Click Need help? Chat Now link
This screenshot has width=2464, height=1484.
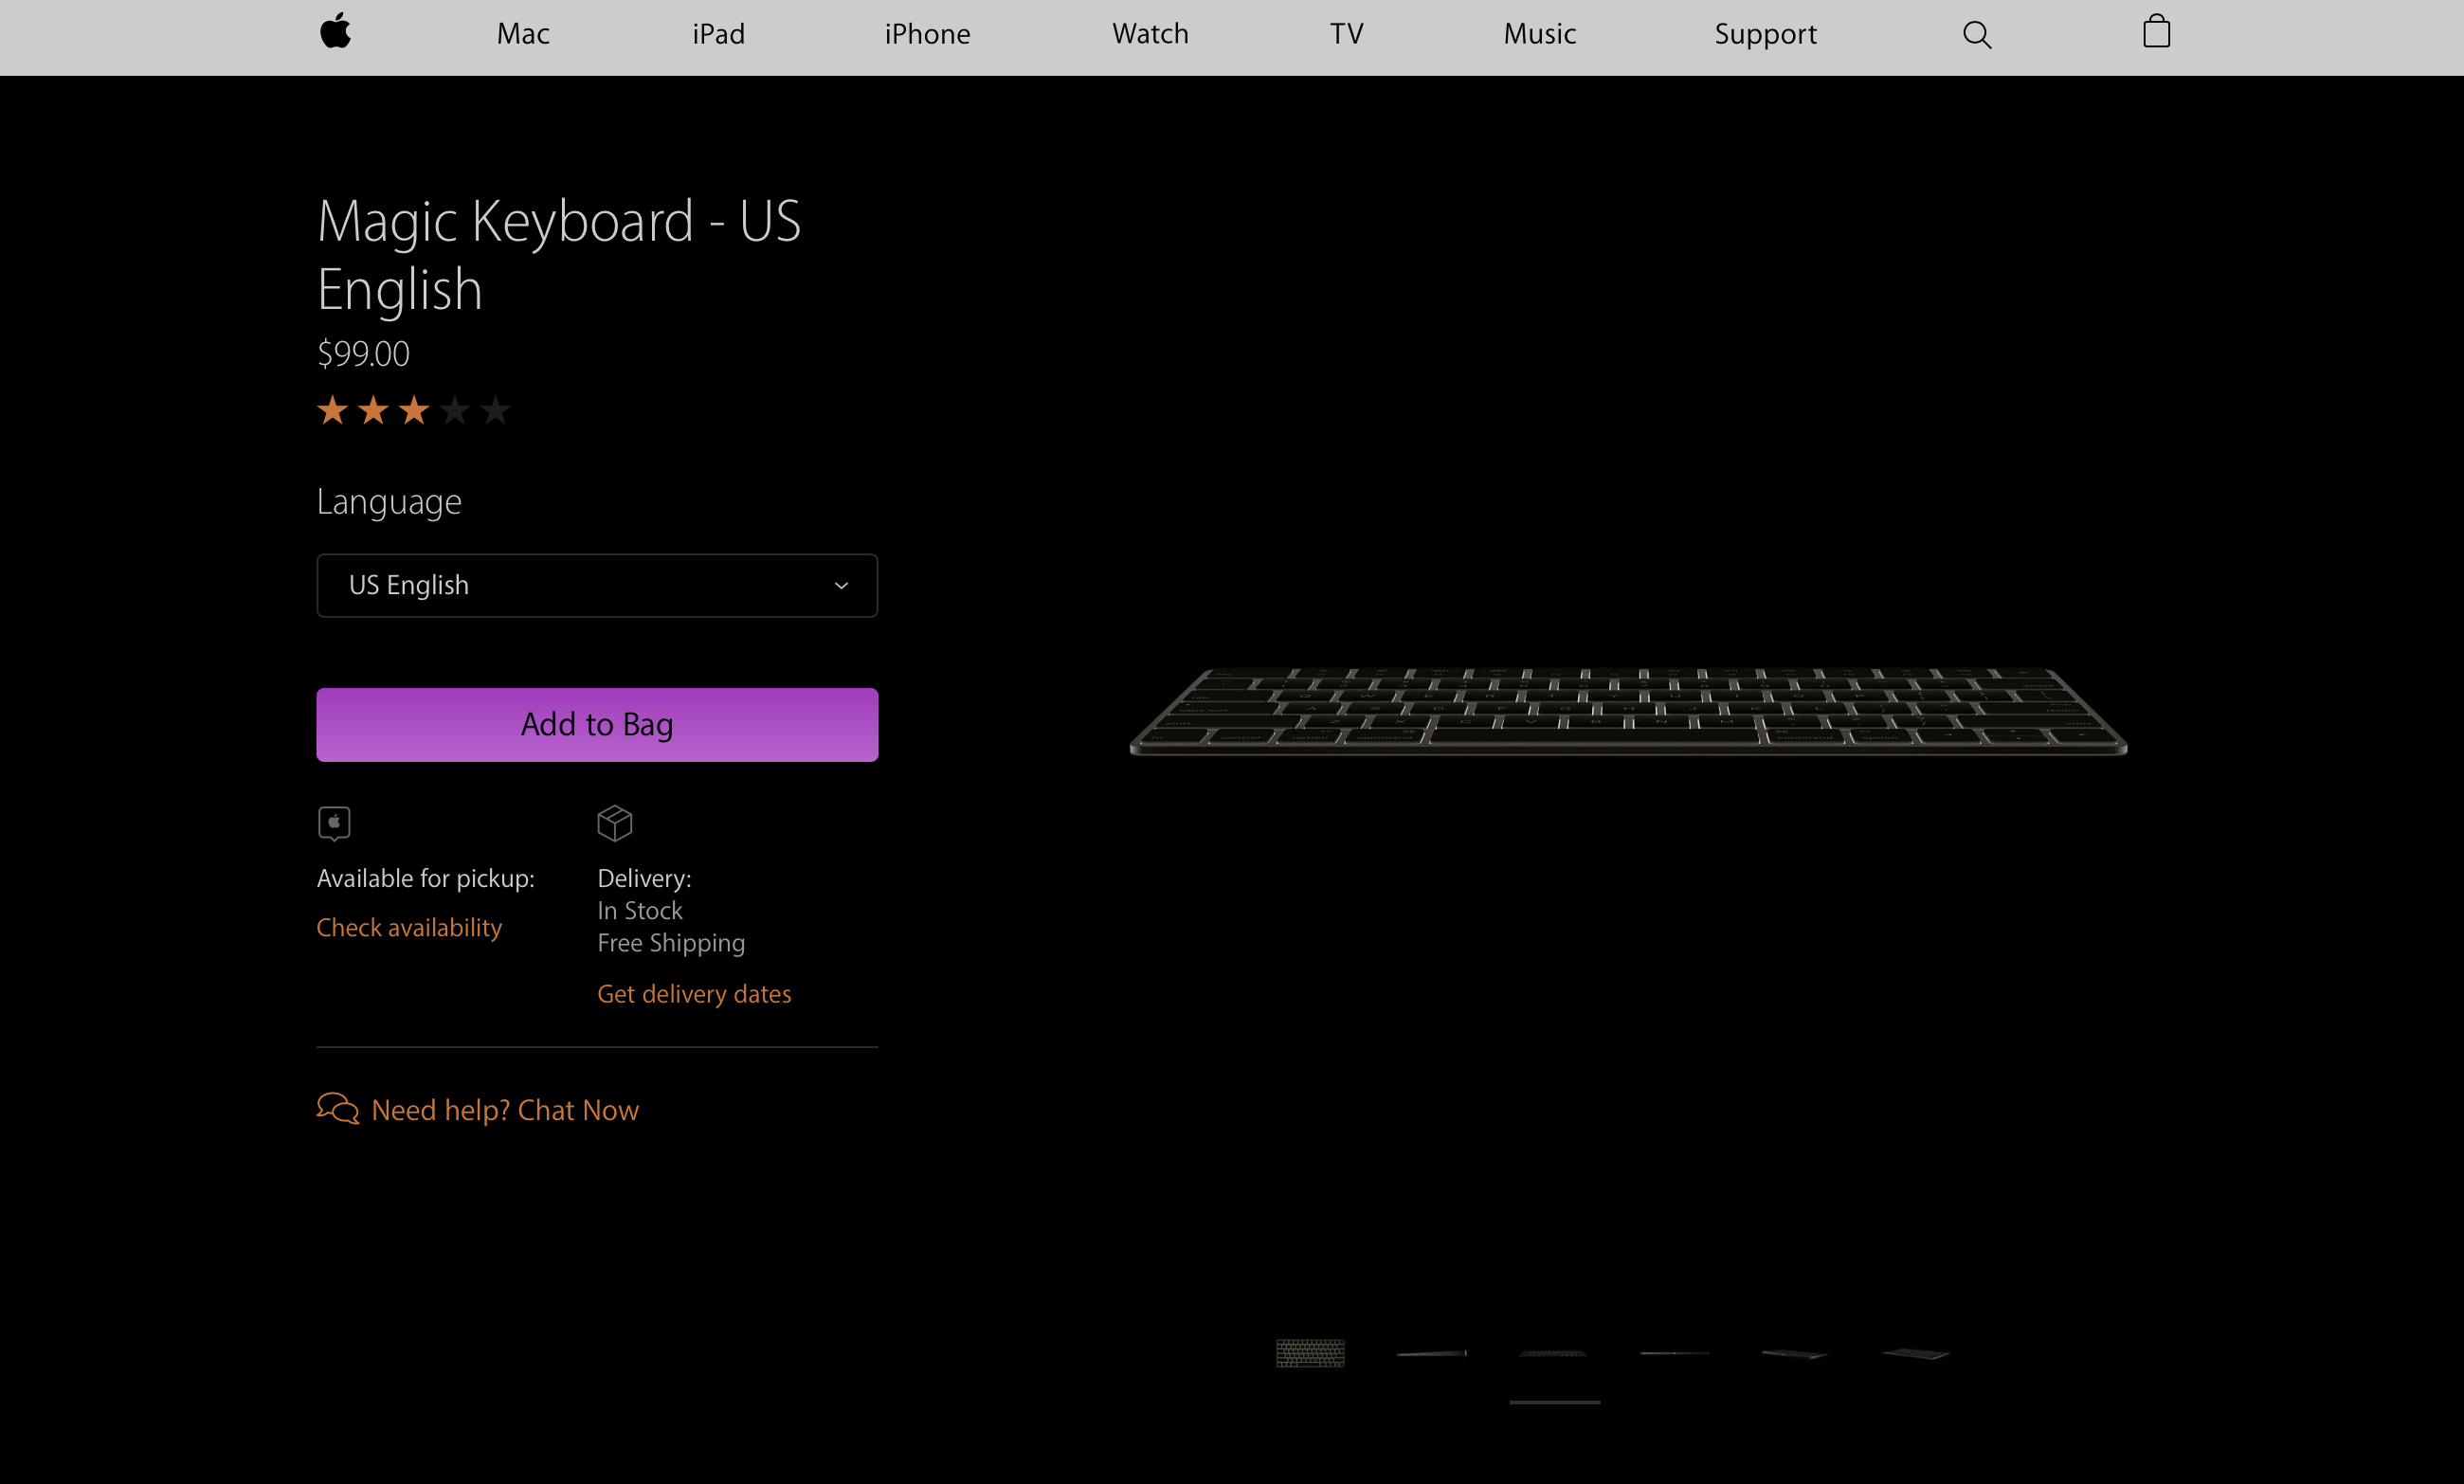(504, 1110)
